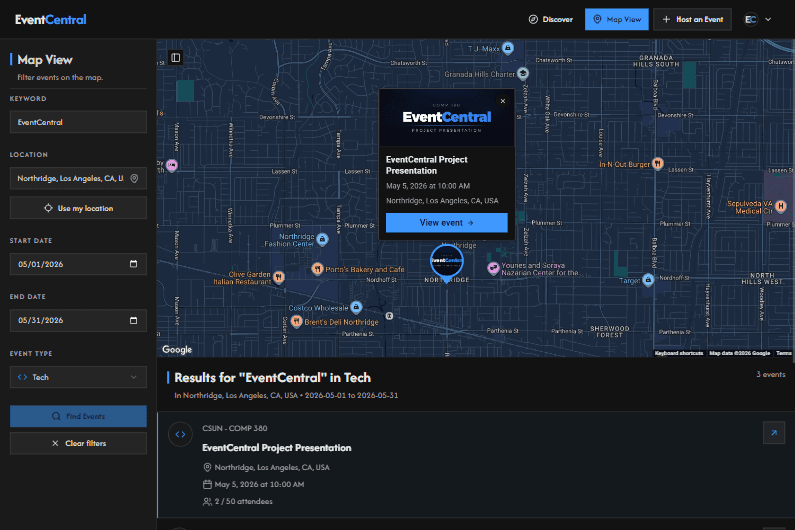The width and height of the screenshot is (795, 530).
Task: Focus the Start Date field 05/01/2026
Action: point(78,264)
